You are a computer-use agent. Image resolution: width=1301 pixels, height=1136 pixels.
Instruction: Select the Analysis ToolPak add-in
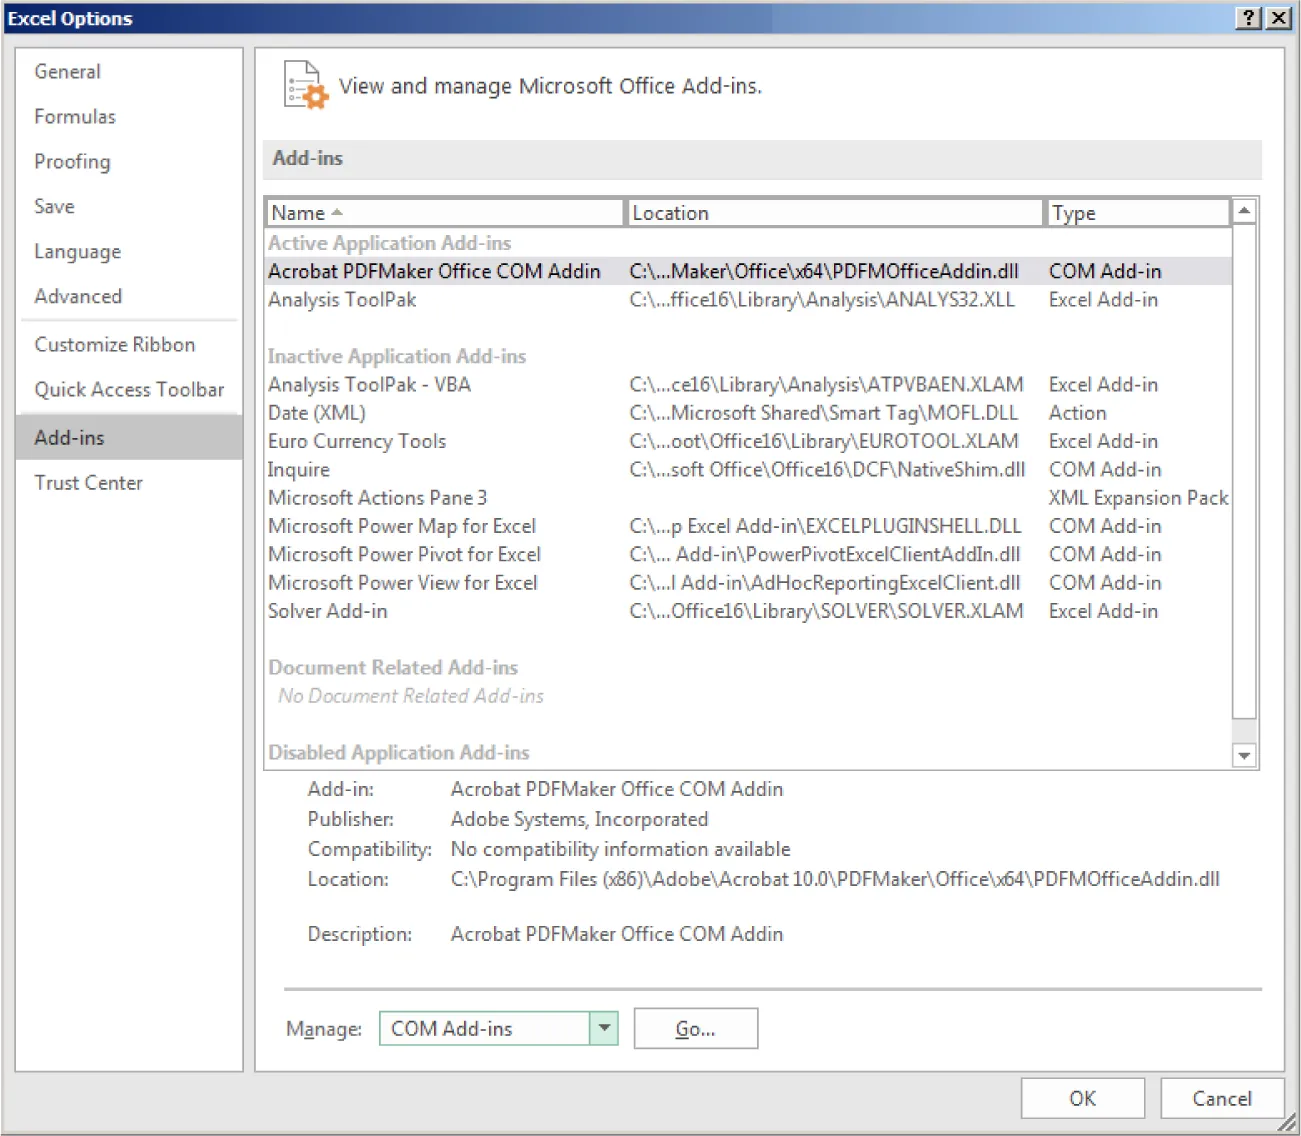342,299
